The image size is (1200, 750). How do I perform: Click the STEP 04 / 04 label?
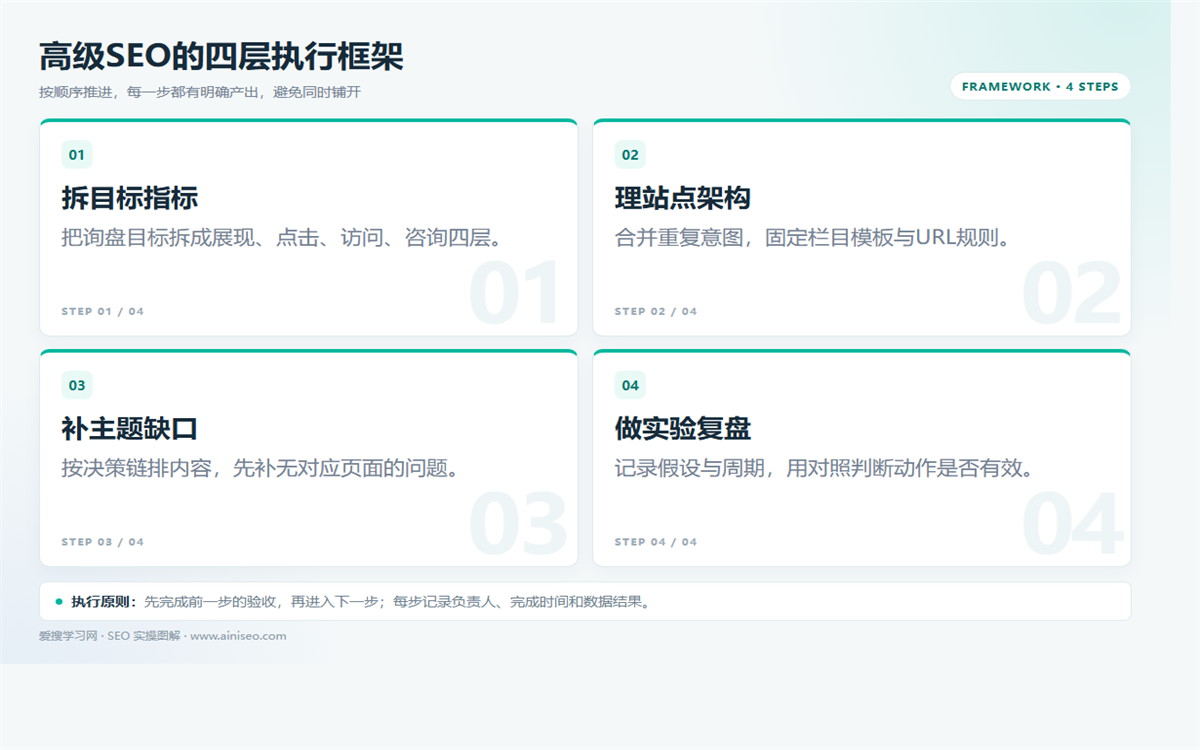[x=656, y=542]
